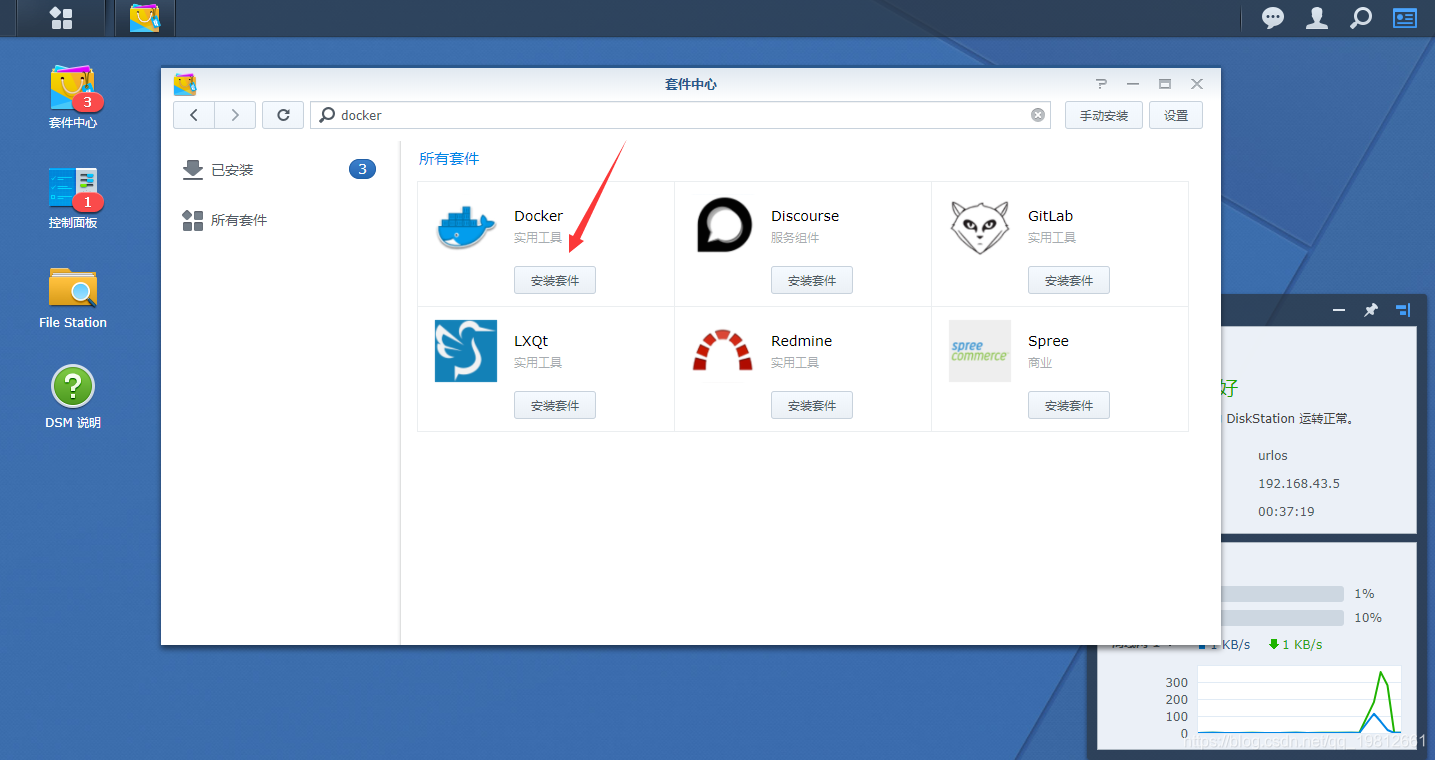Focus the package search field
This screenshot has height=760, width=1435.
[680, 115]
